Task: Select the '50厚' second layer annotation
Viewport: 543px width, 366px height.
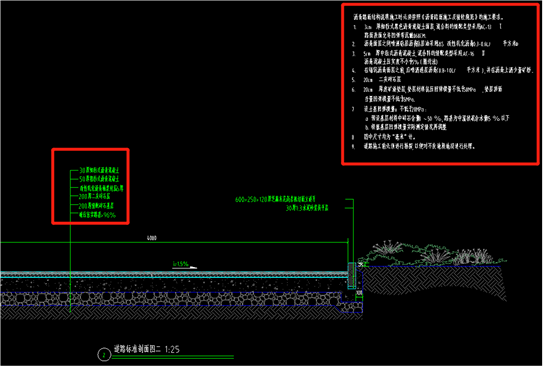Action: pyautogui.click(x=99, y=179)
